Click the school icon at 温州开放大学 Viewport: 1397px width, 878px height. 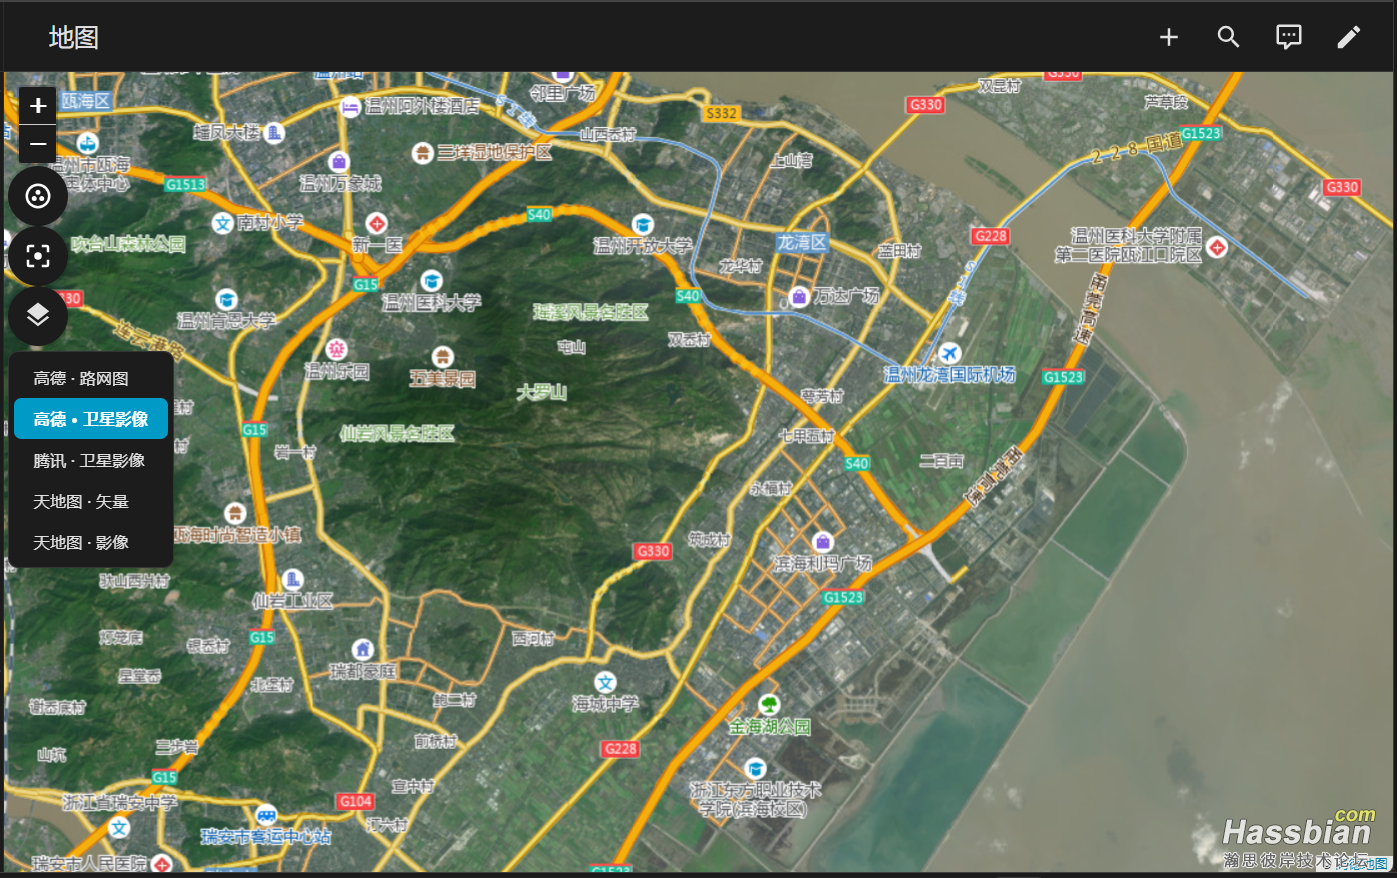[x=643, y=224]
